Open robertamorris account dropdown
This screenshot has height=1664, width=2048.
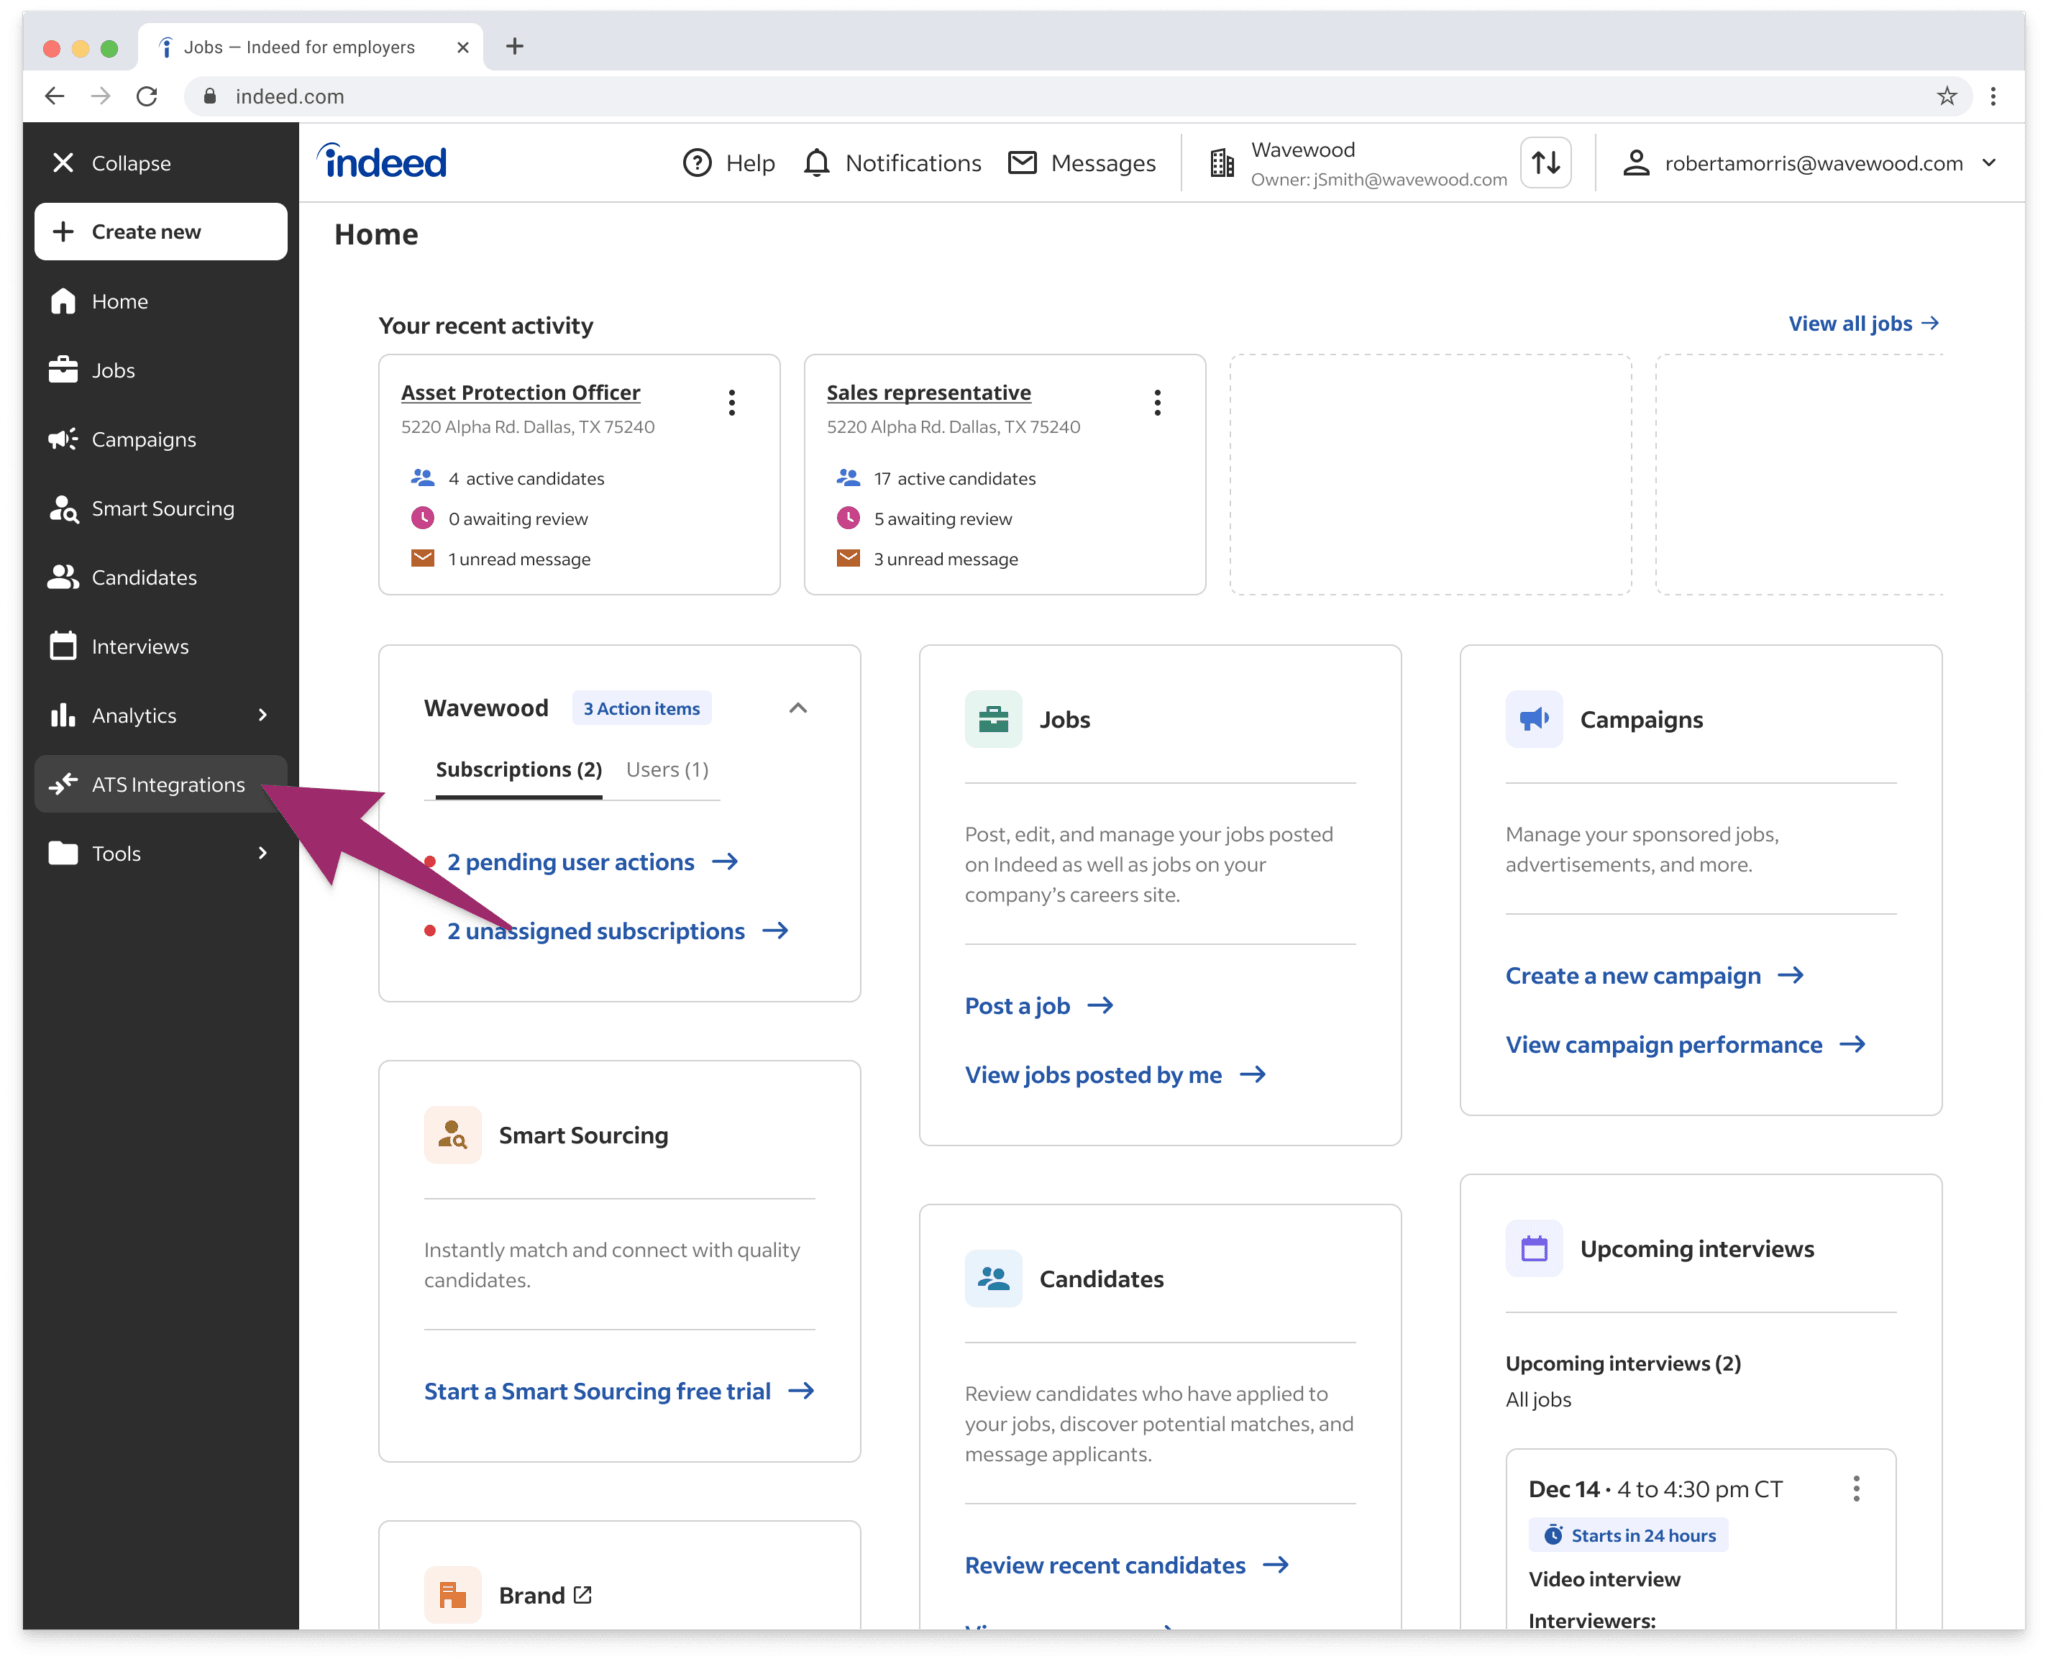[1809, 163]
